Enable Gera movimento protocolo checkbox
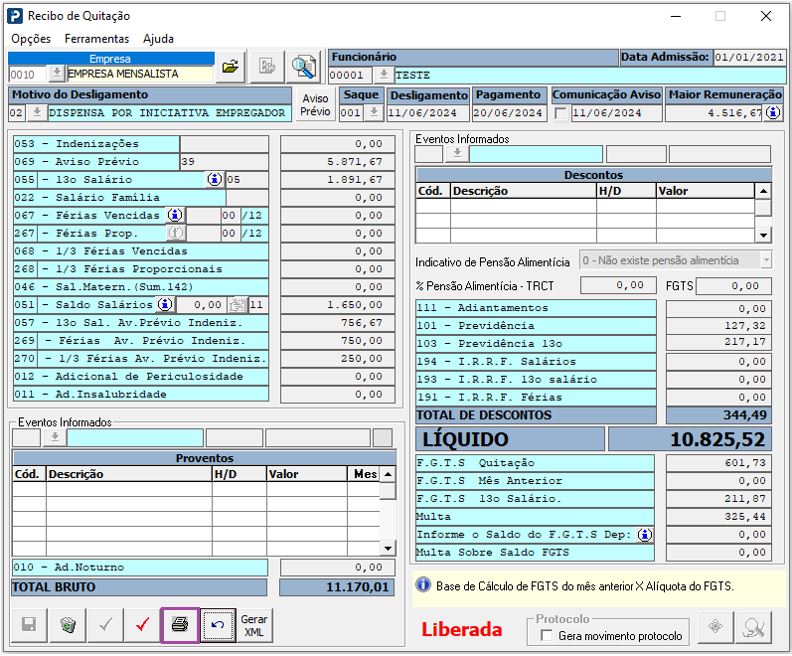Image resolution: width=792 pixels, height=656 pixels. (546, 635)
